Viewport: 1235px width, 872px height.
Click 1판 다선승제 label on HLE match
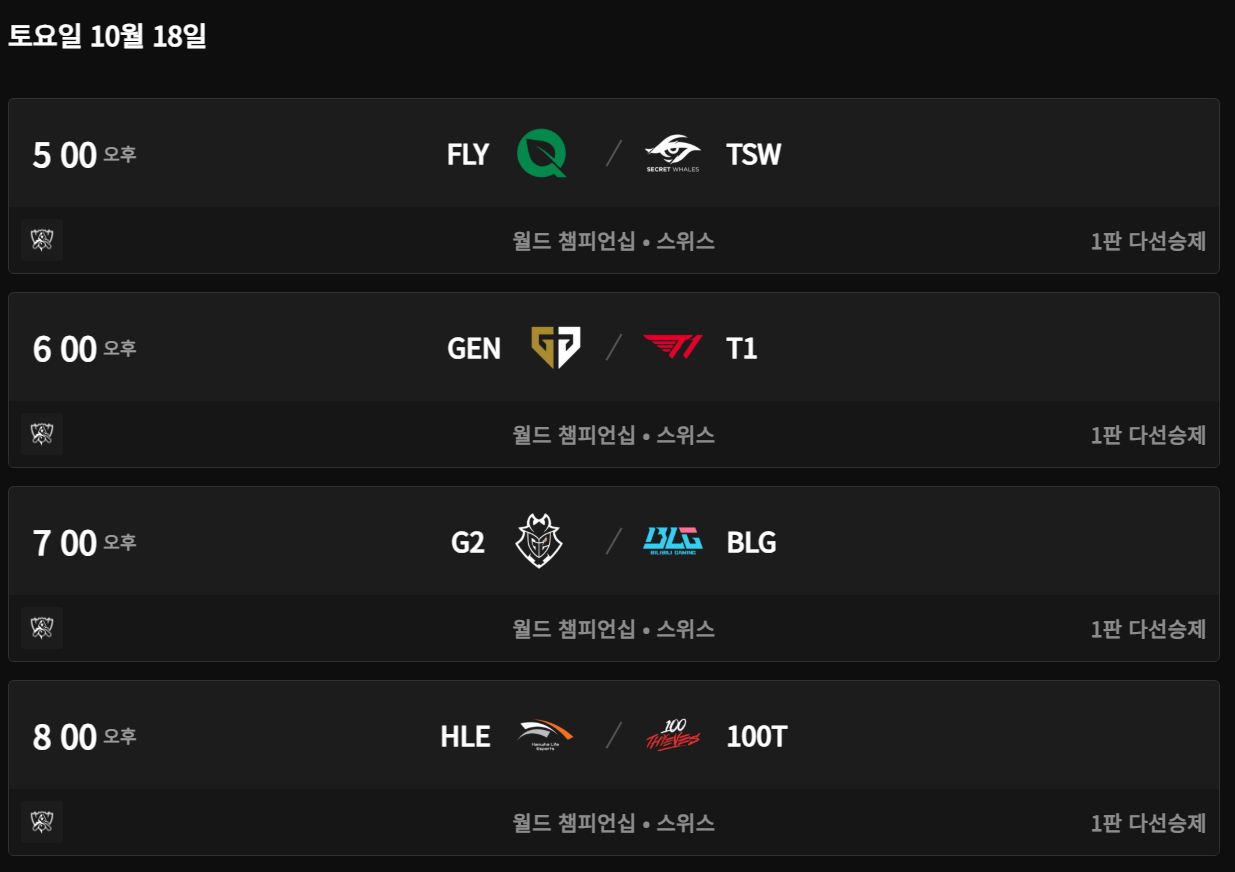pyautogui.click(x=1148, y=823)
